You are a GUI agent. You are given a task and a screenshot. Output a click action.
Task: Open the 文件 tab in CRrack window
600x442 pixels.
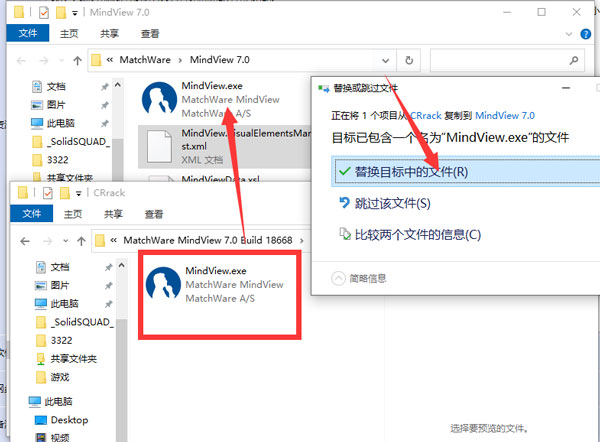click(31, 214)
